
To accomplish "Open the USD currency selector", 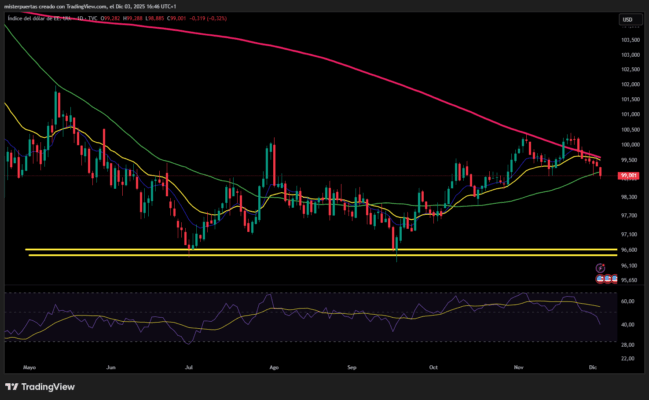I will 630,20.
